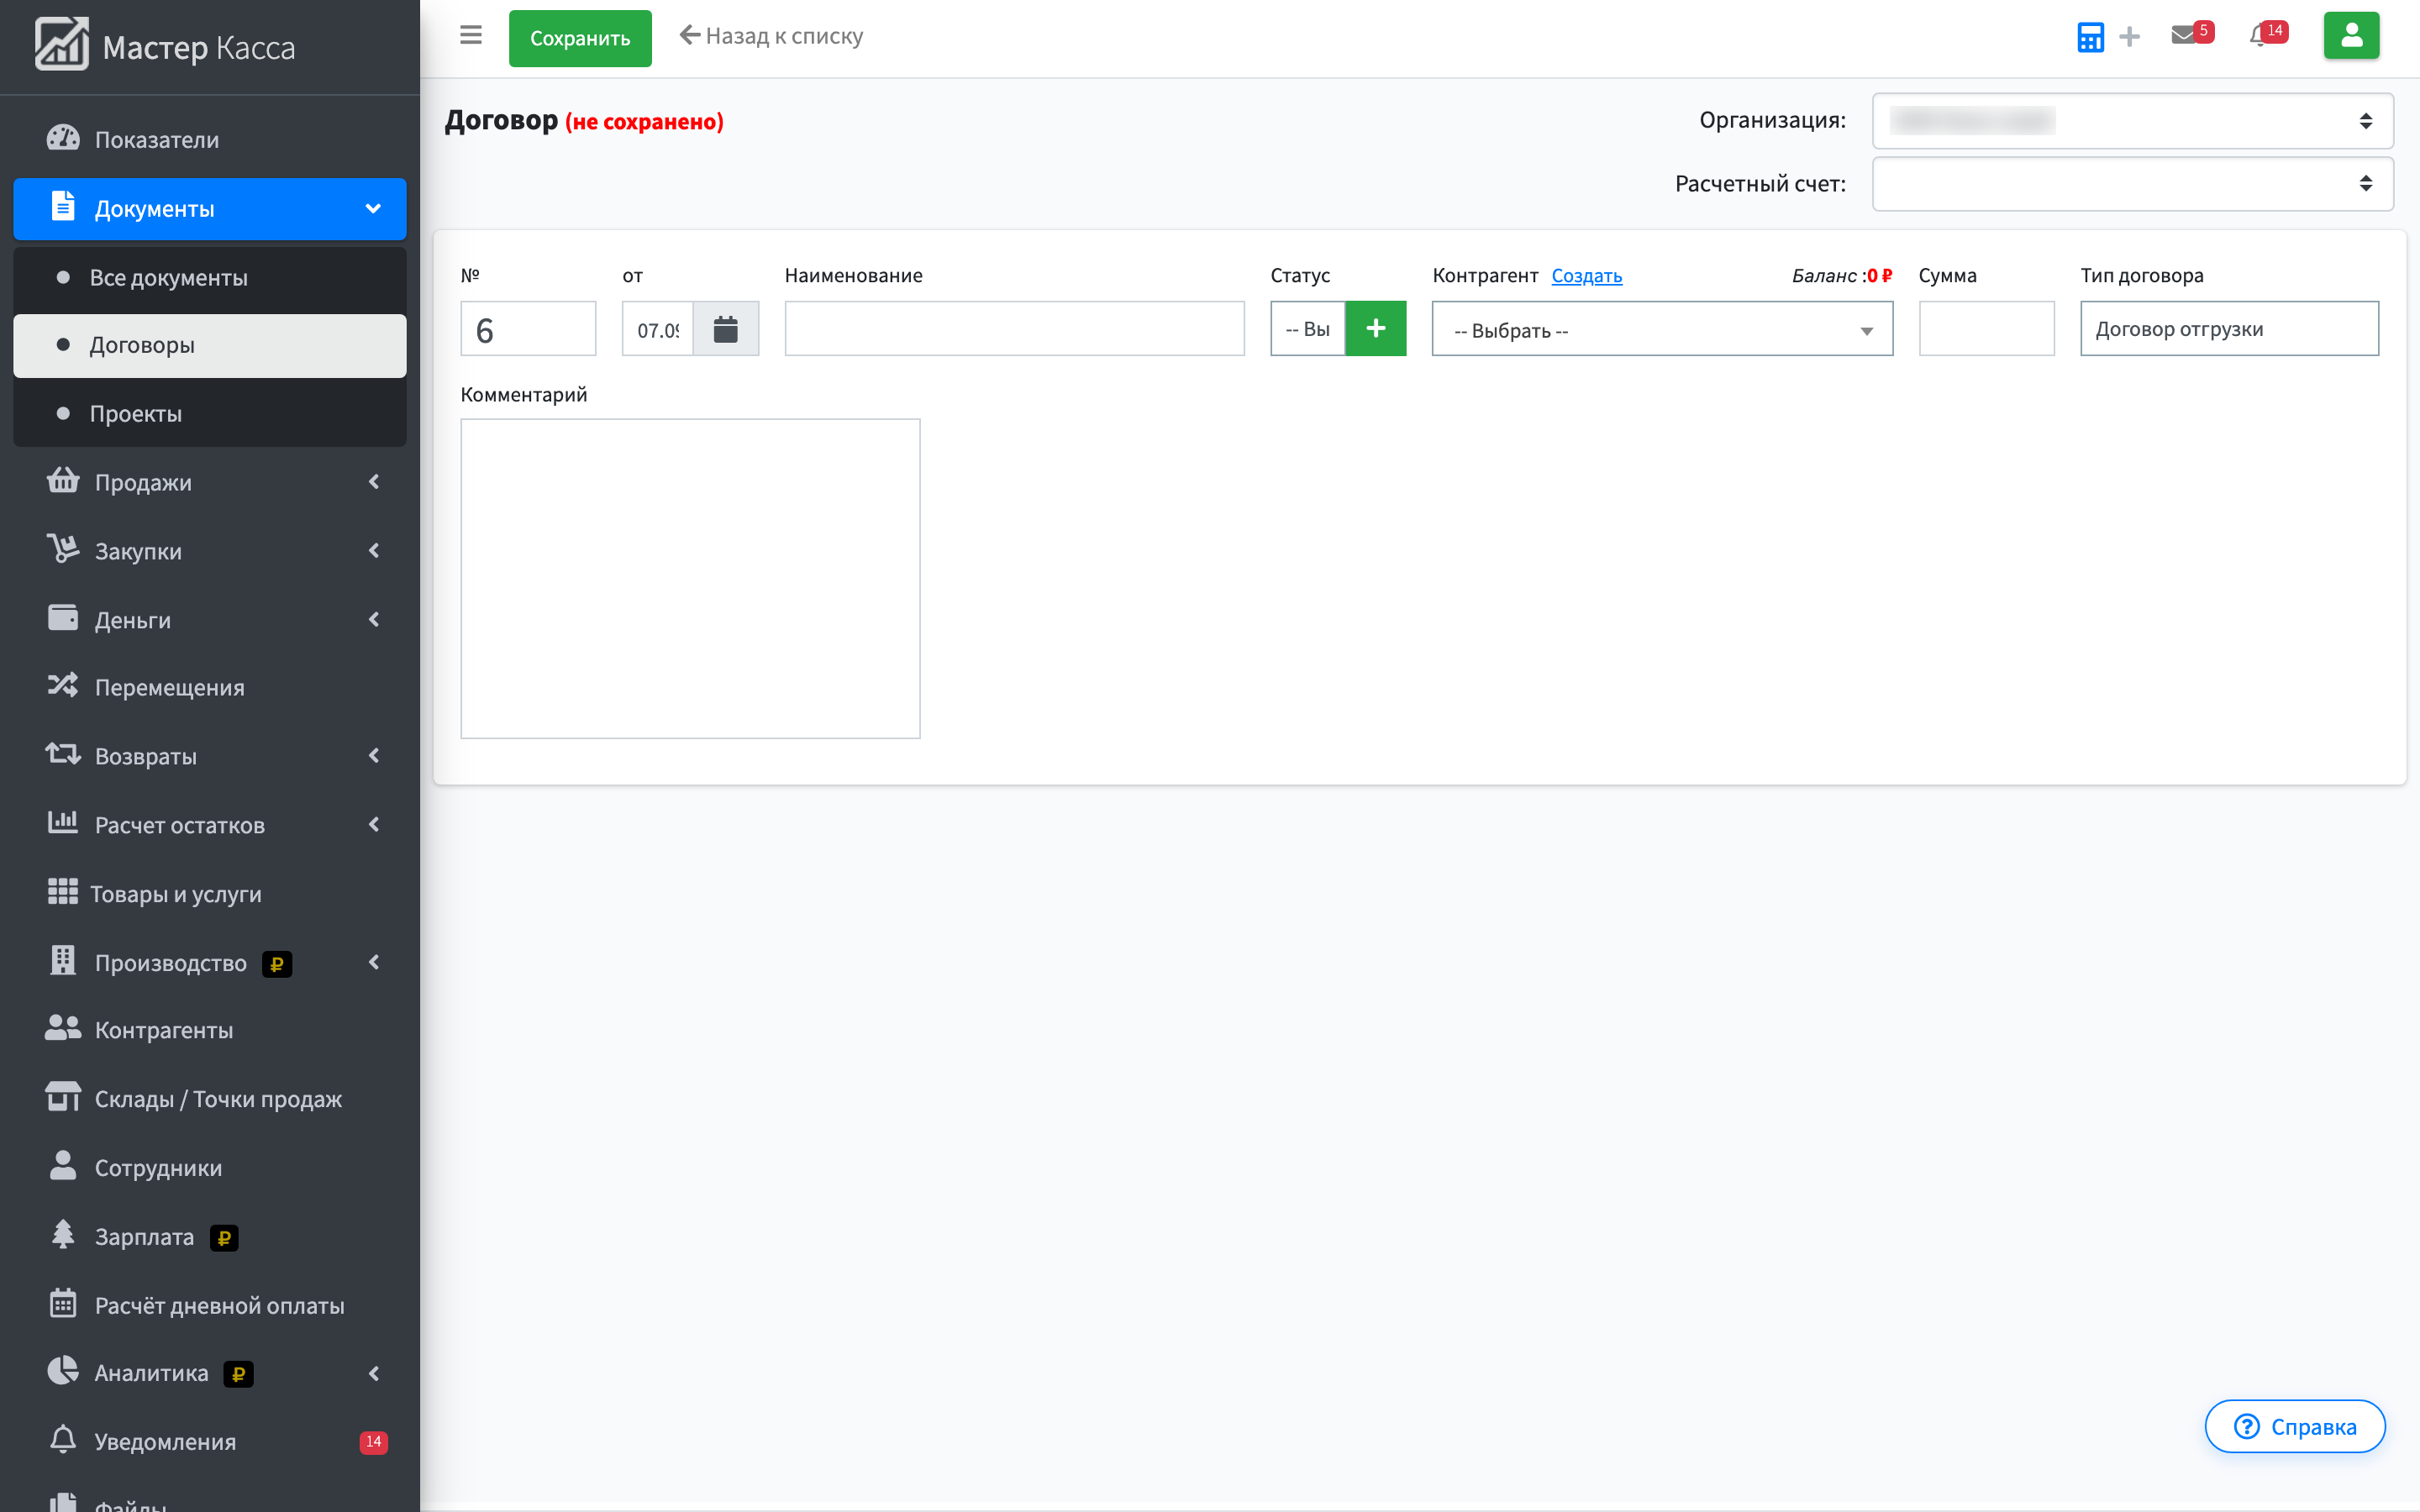Go back via Назад к списку
Screen dimensions: 2420x1512
(771, 36)
